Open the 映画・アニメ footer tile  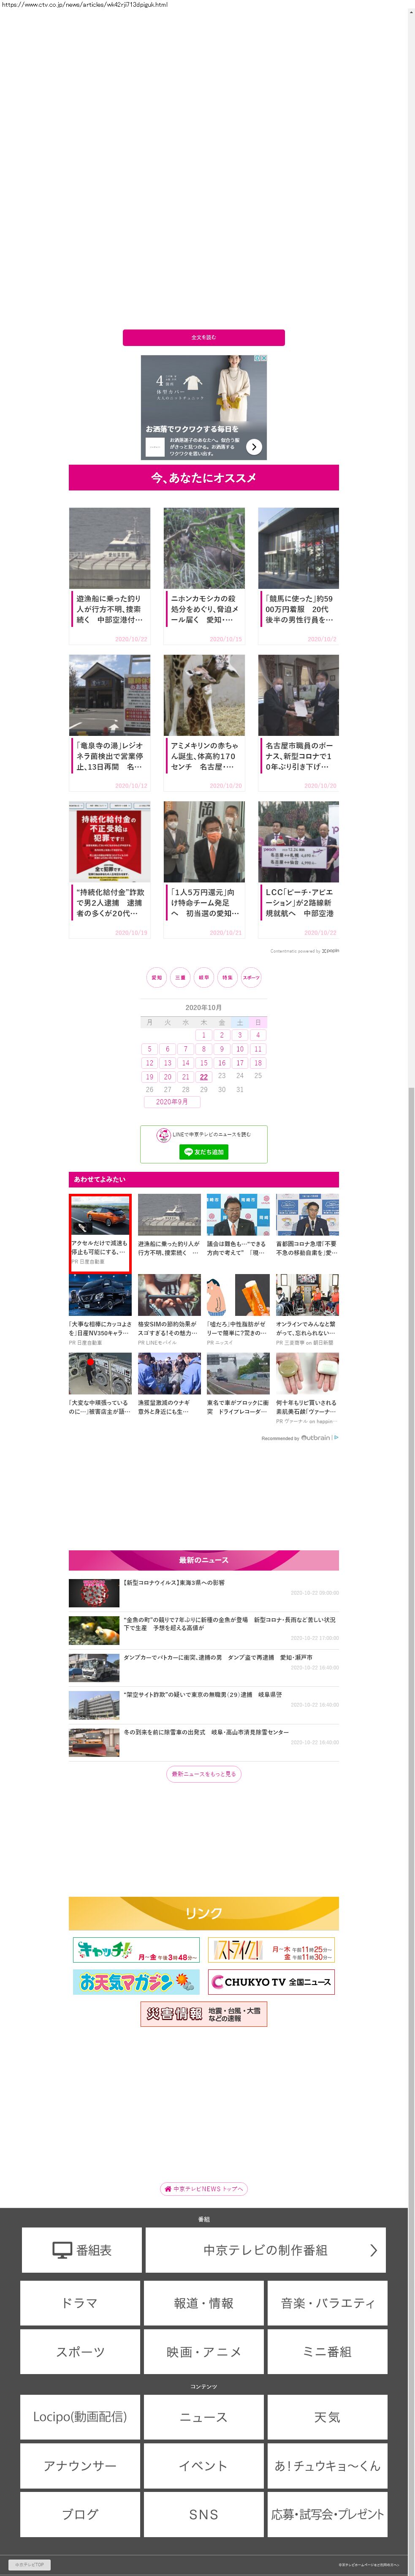coord(204,2352)
